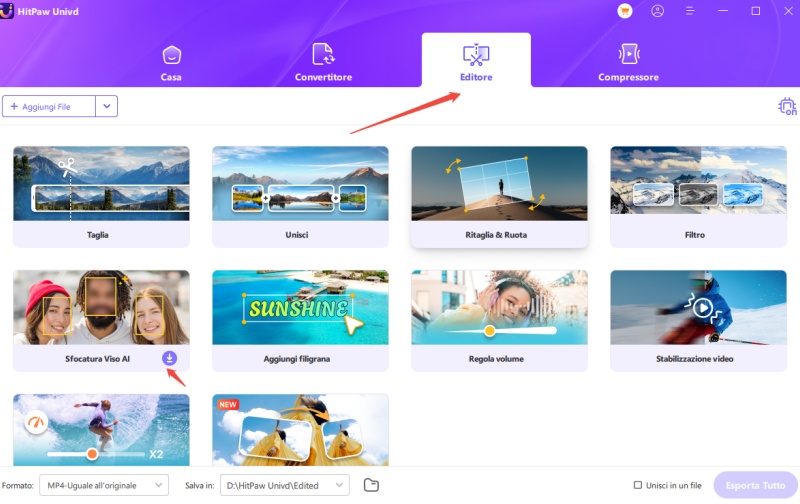Screen dimensions: 800x504
Task: Enable the 'Unisci in un file' checkbox
Action: 638,485
